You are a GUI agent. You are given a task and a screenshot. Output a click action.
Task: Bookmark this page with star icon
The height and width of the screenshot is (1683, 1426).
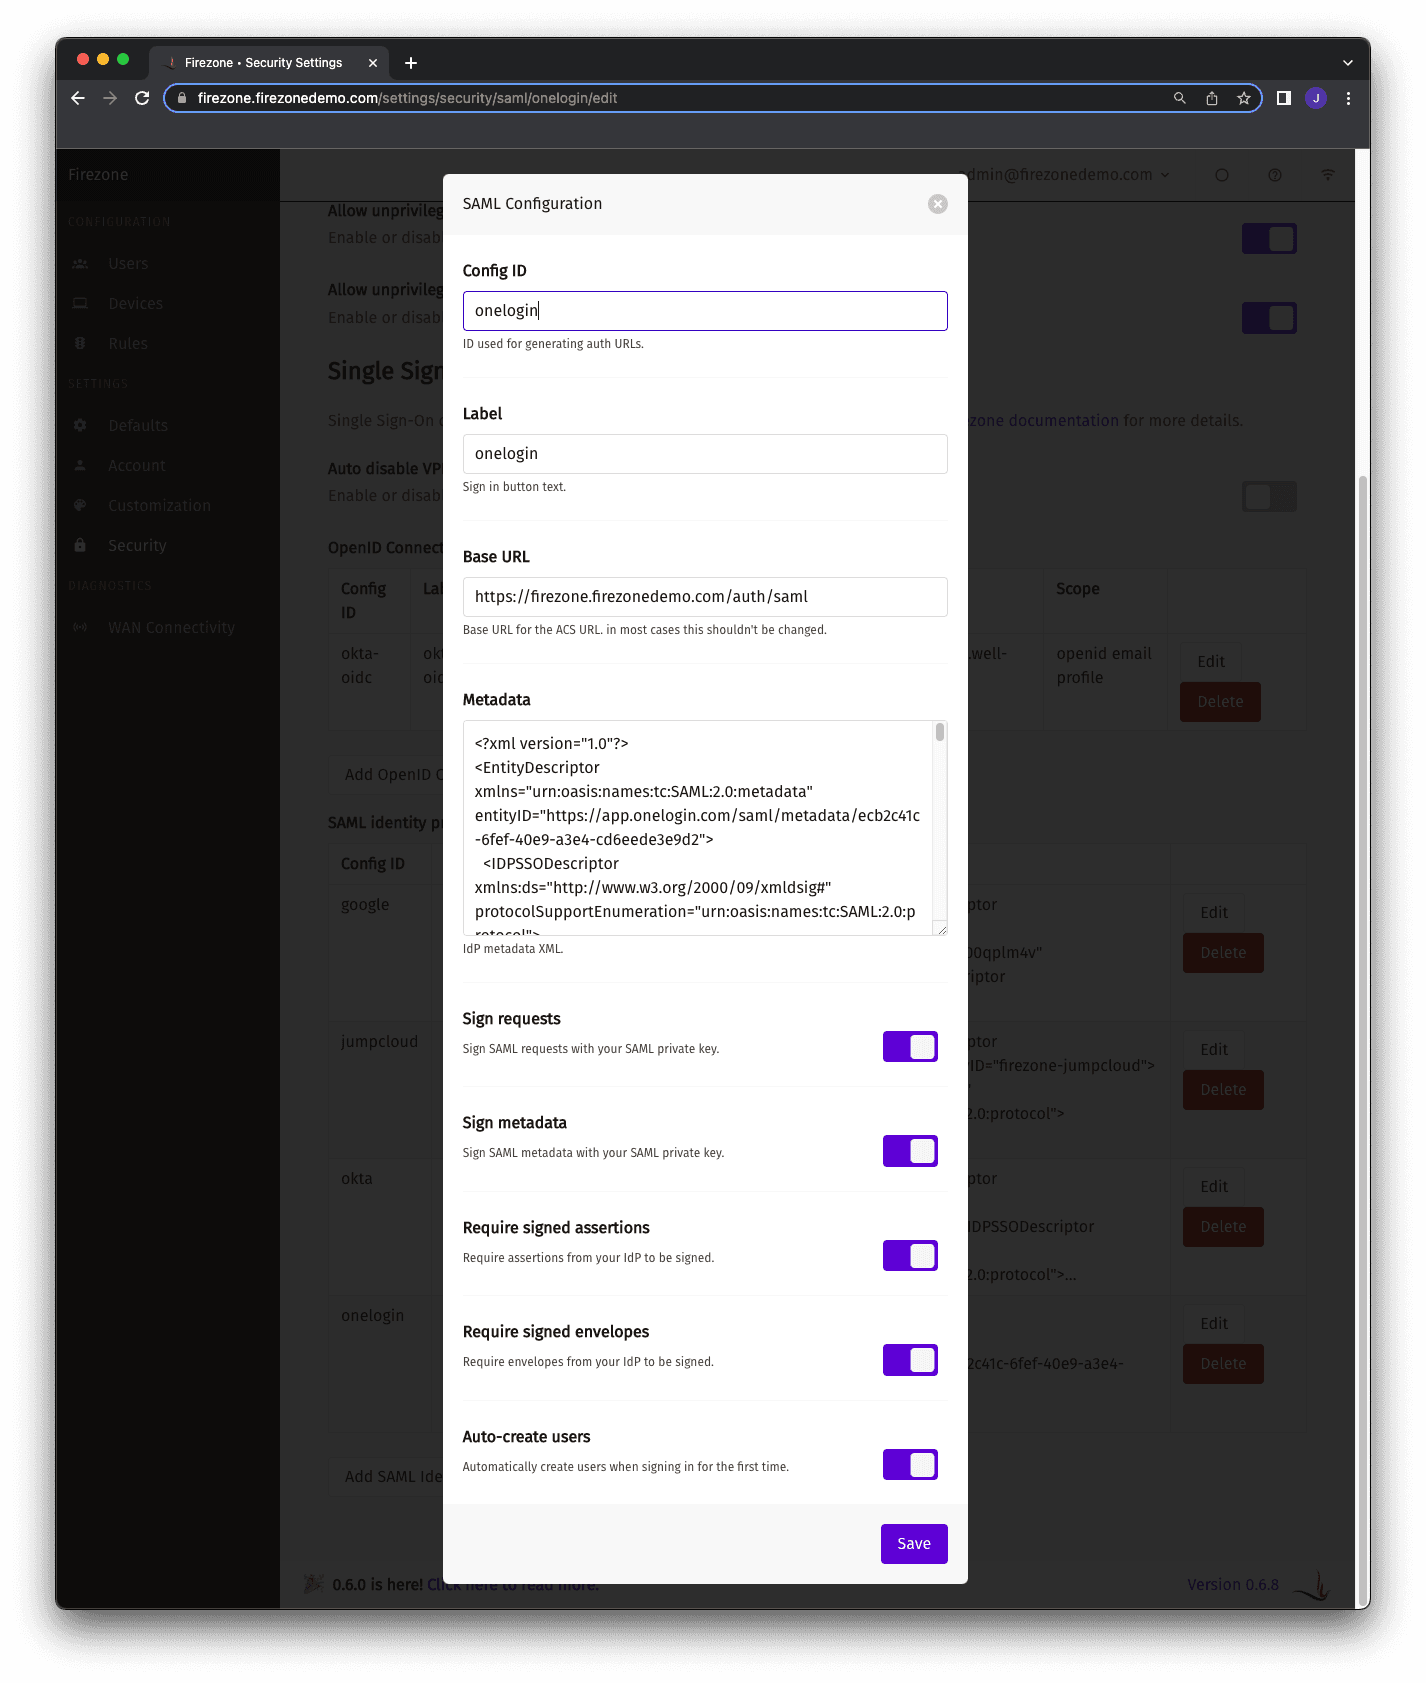(1243, 98)
